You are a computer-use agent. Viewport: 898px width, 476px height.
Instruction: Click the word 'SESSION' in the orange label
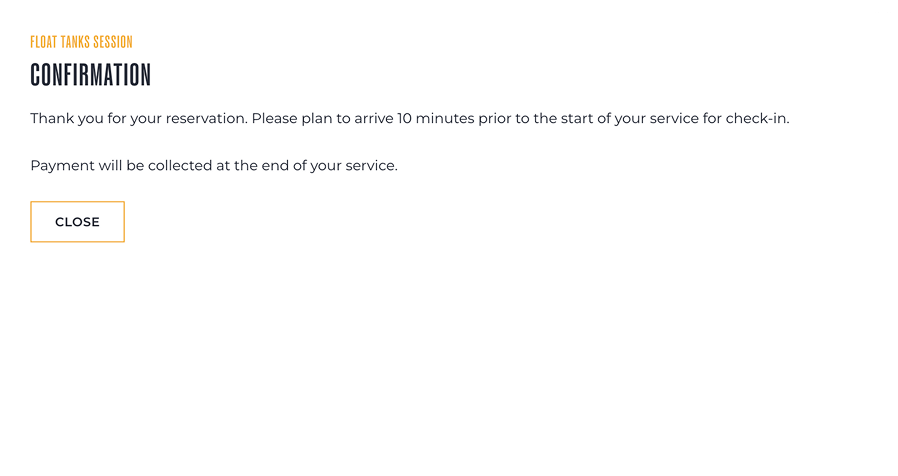(x=113, y=42)
